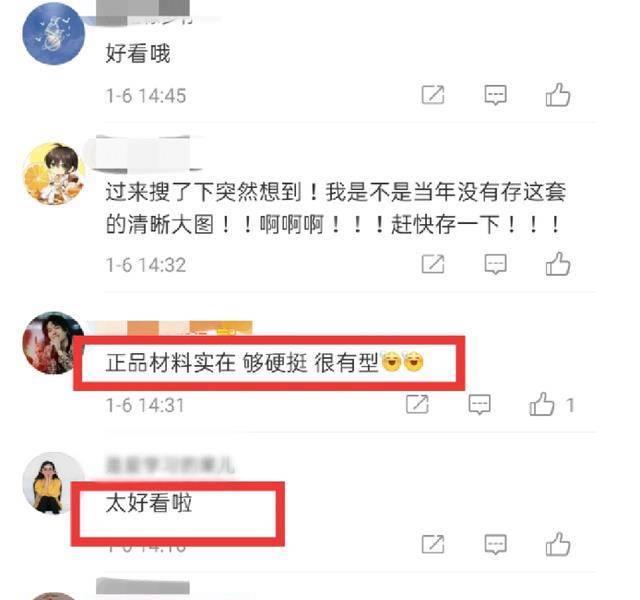Repost the '正品材料实在' comment
The image size is (640, 600).
click(x=417, y=404)
